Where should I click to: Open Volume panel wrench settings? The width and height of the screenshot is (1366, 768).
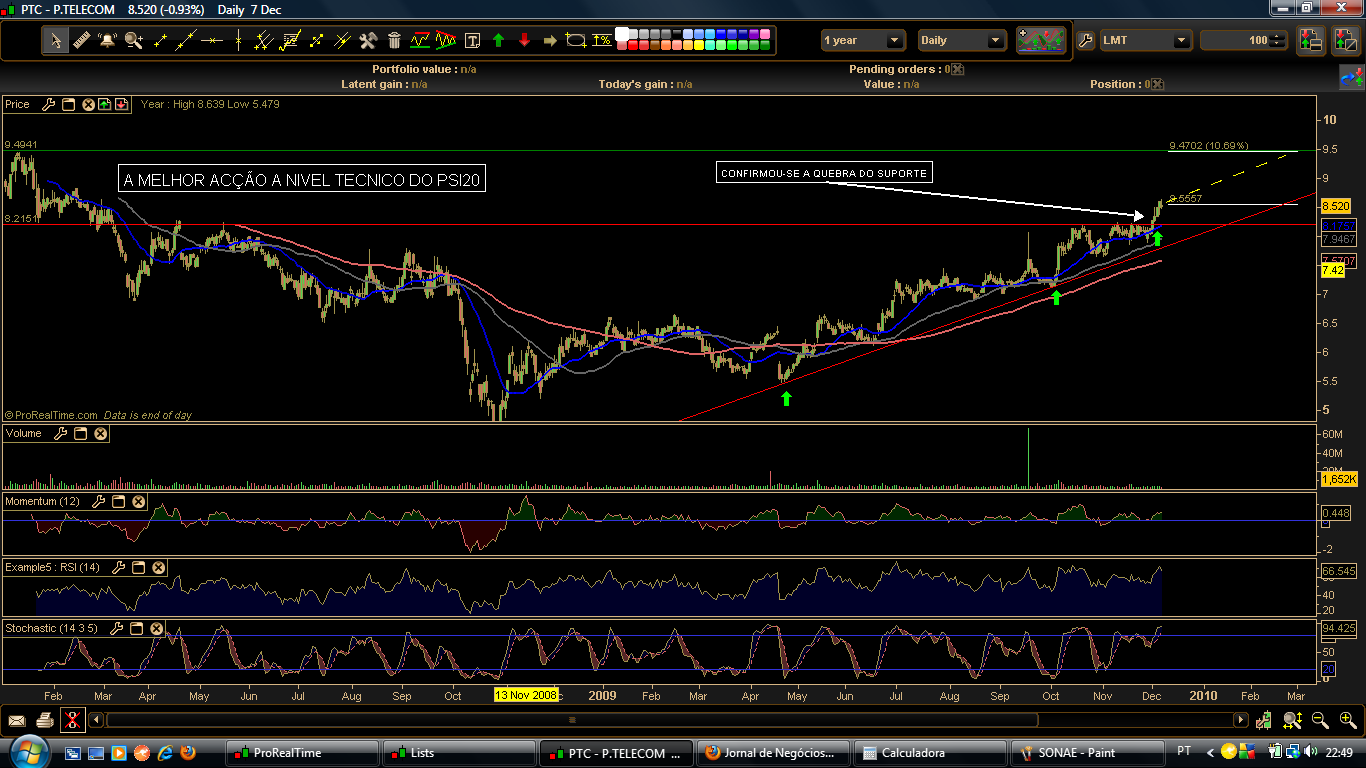tap(61, 433)
